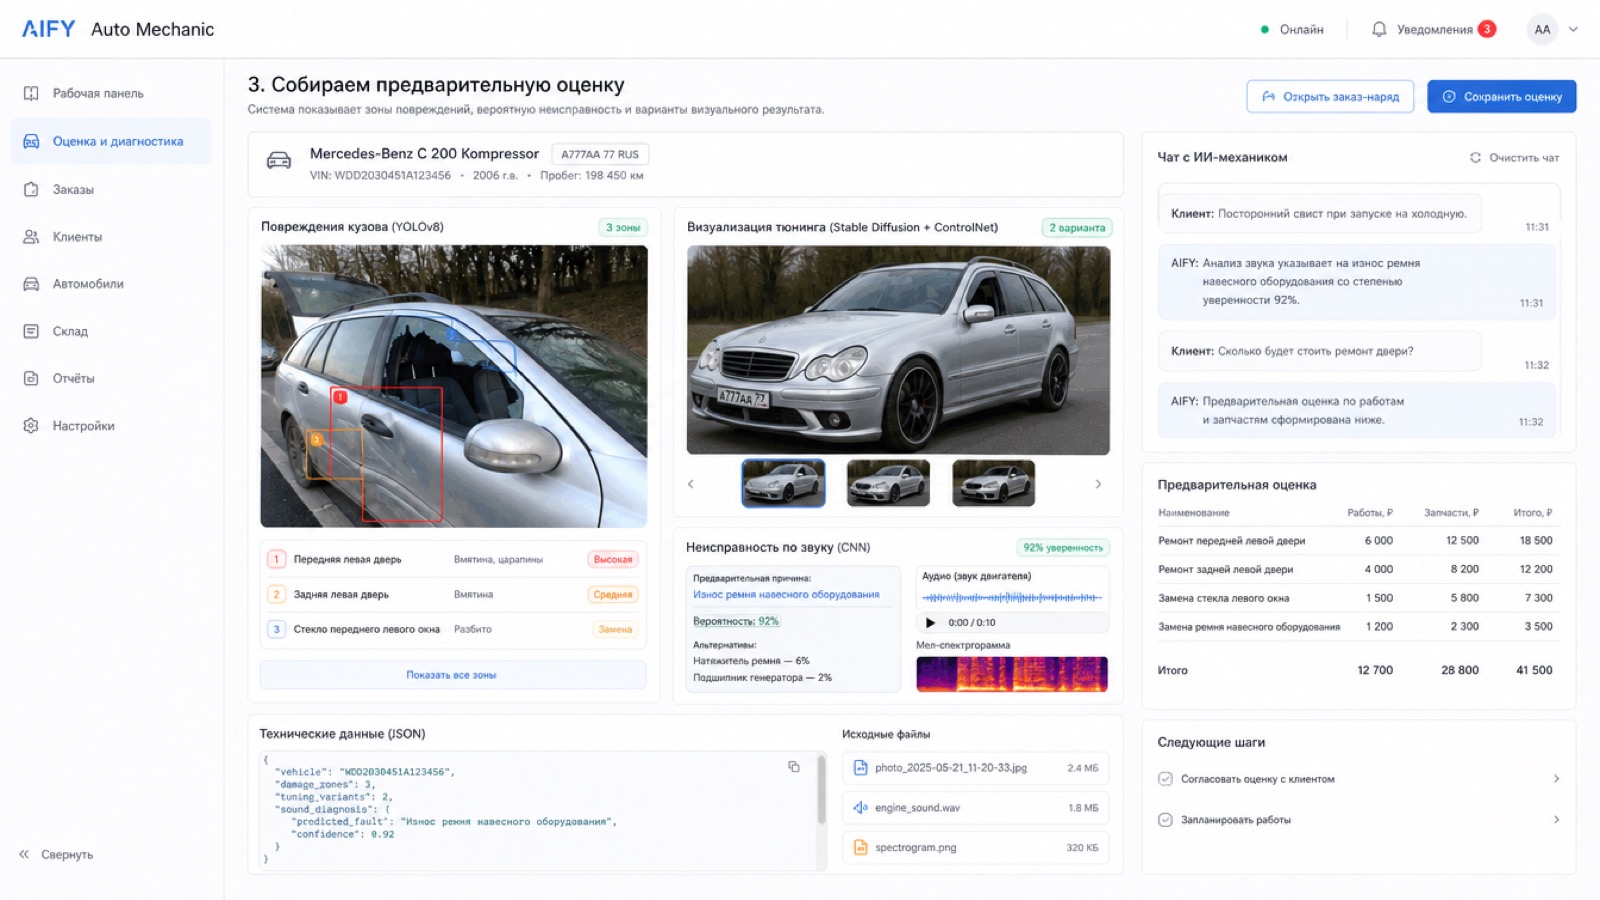
Task: Select damage zone 1 Передняя левая дверь
Action: tap(452, 559)
